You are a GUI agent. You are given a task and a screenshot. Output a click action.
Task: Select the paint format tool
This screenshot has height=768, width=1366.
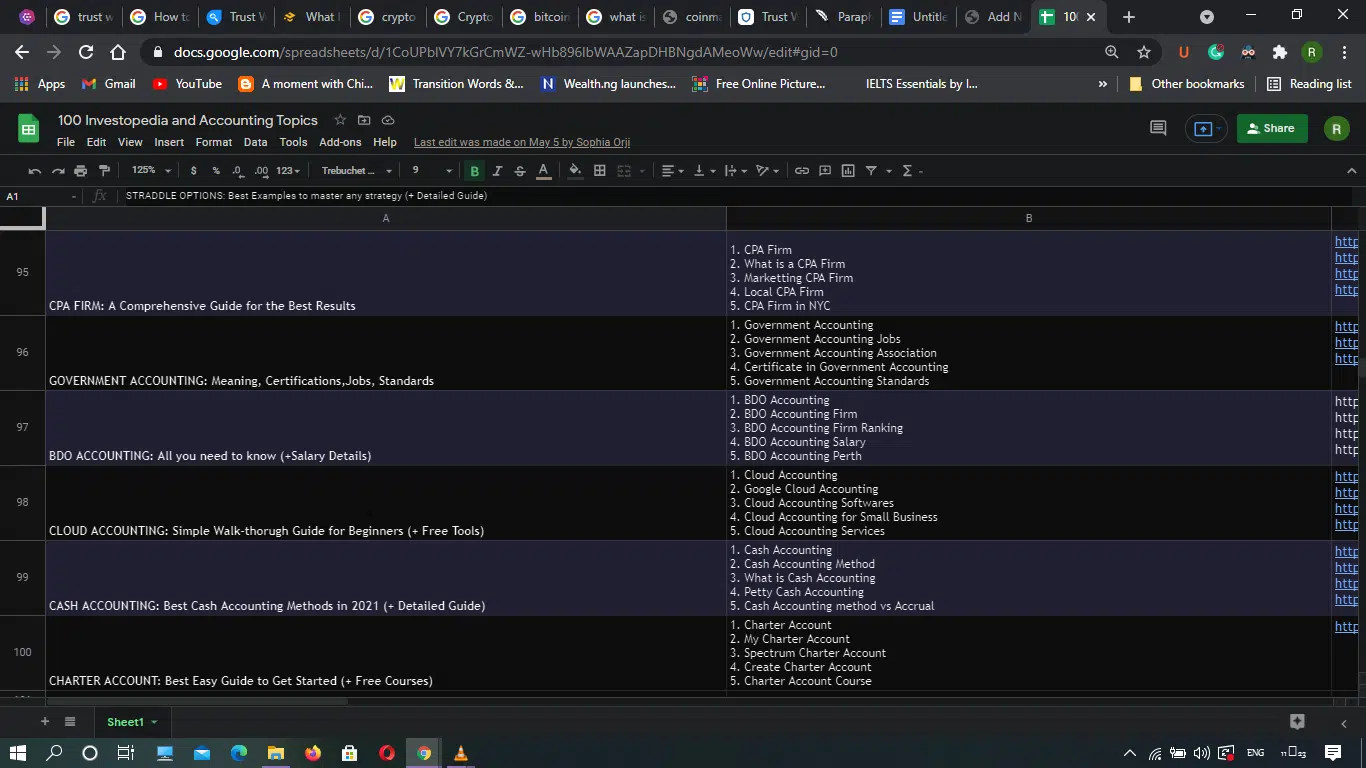[104, 171]
